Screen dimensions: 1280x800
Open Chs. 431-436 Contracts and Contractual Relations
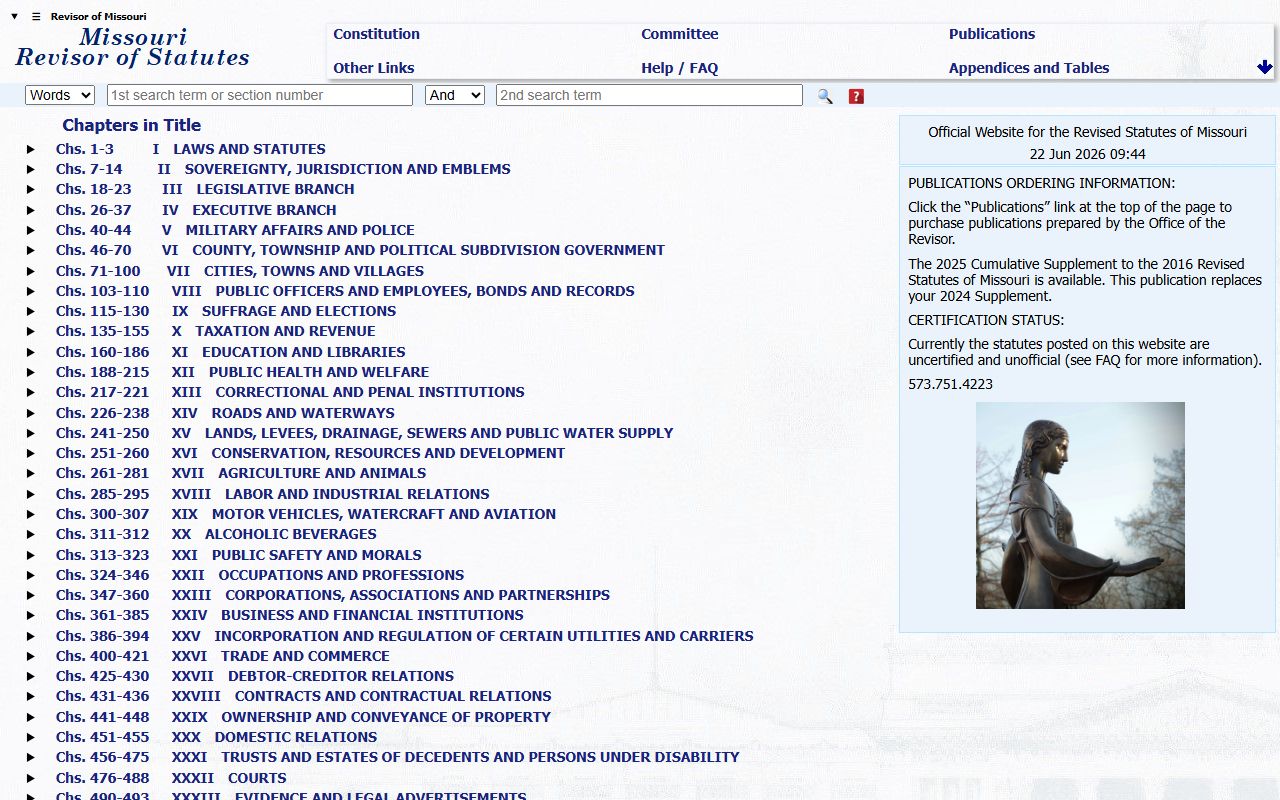click(x=304, y=696)
